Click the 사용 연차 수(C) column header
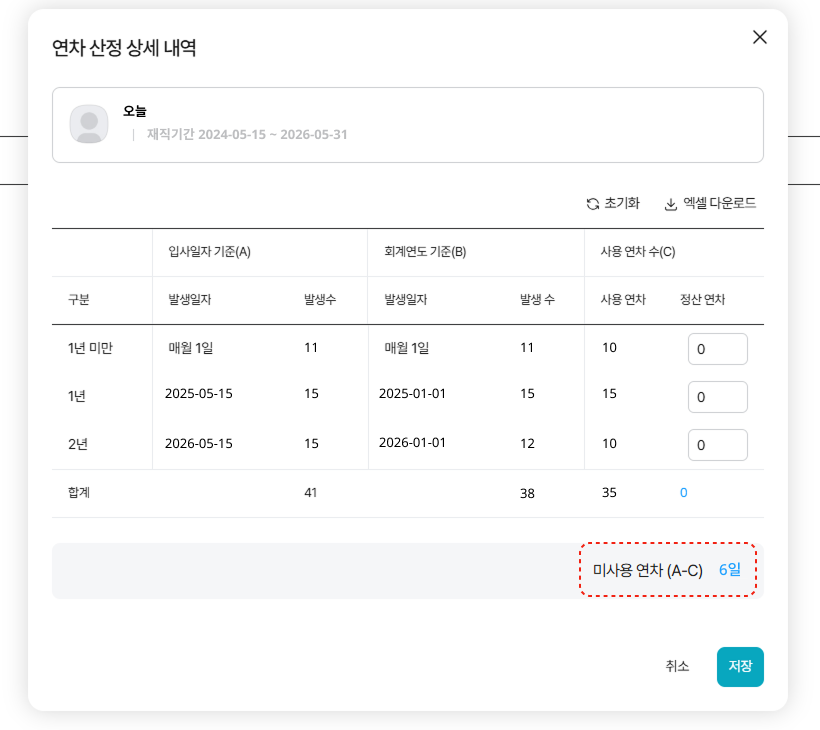The image size is (820, 730). 638,252
